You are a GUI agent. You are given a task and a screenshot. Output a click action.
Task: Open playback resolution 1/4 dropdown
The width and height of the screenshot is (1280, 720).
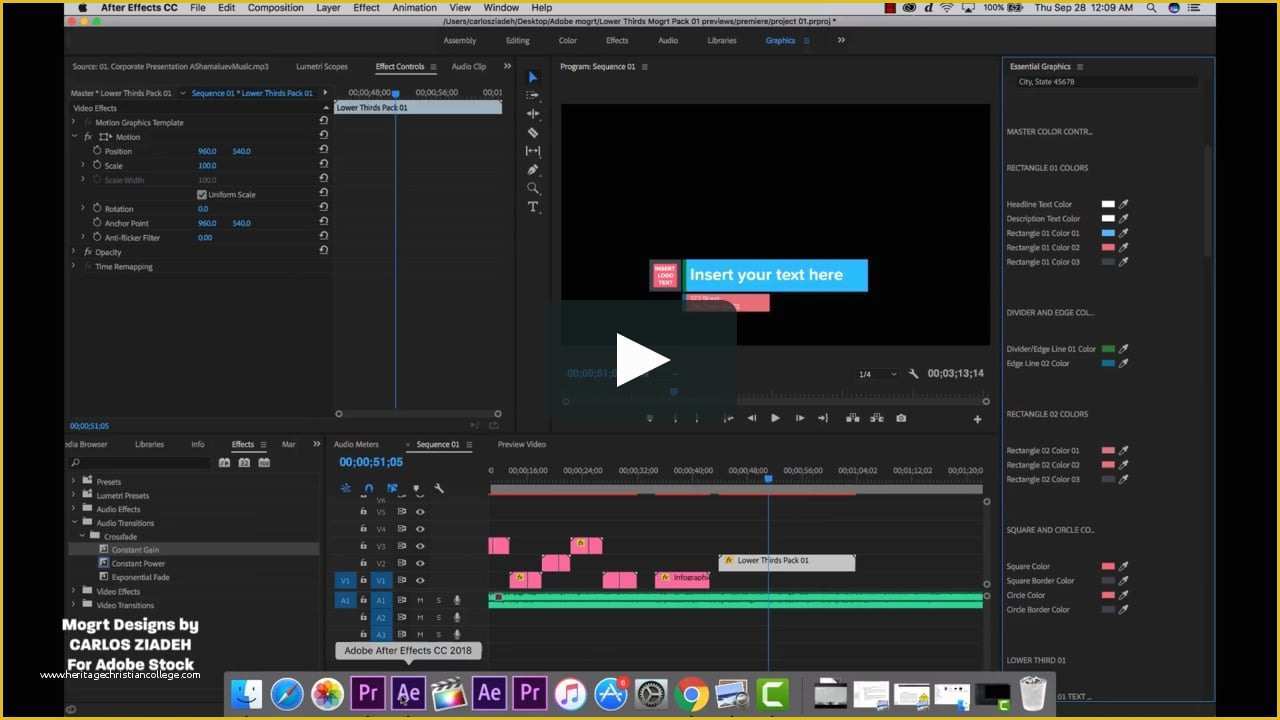click(877, 374)
